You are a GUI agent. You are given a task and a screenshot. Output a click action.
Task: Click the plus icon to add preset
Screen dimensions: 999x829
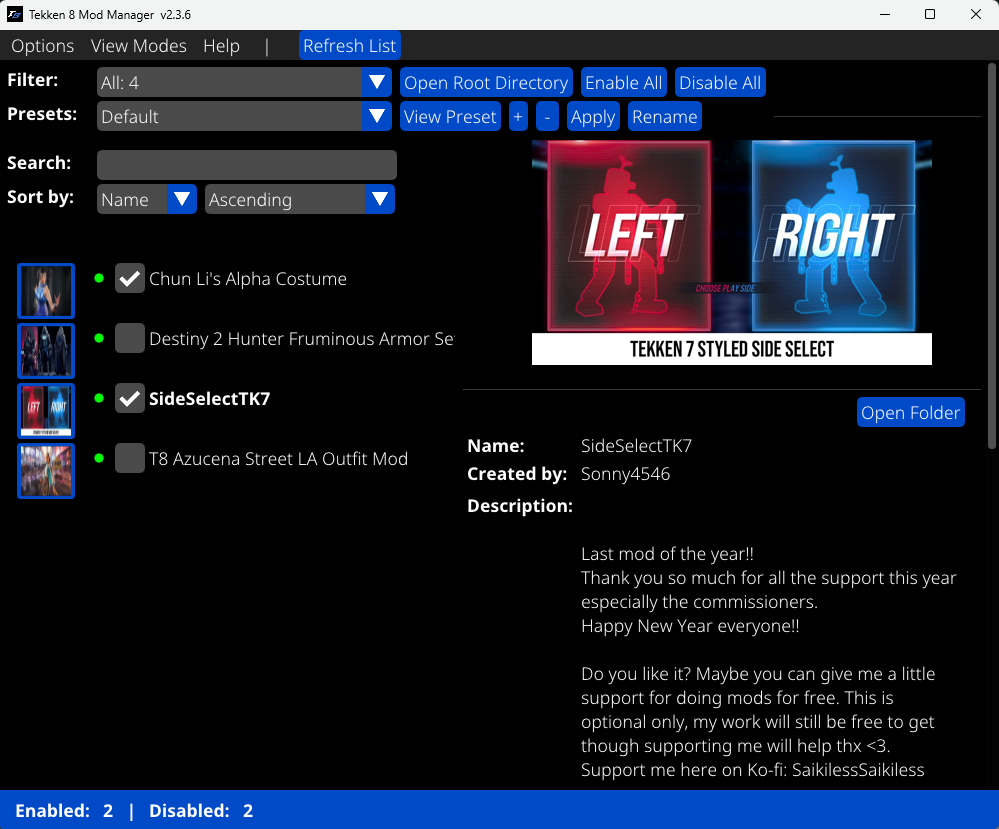(x=518, y=117)
